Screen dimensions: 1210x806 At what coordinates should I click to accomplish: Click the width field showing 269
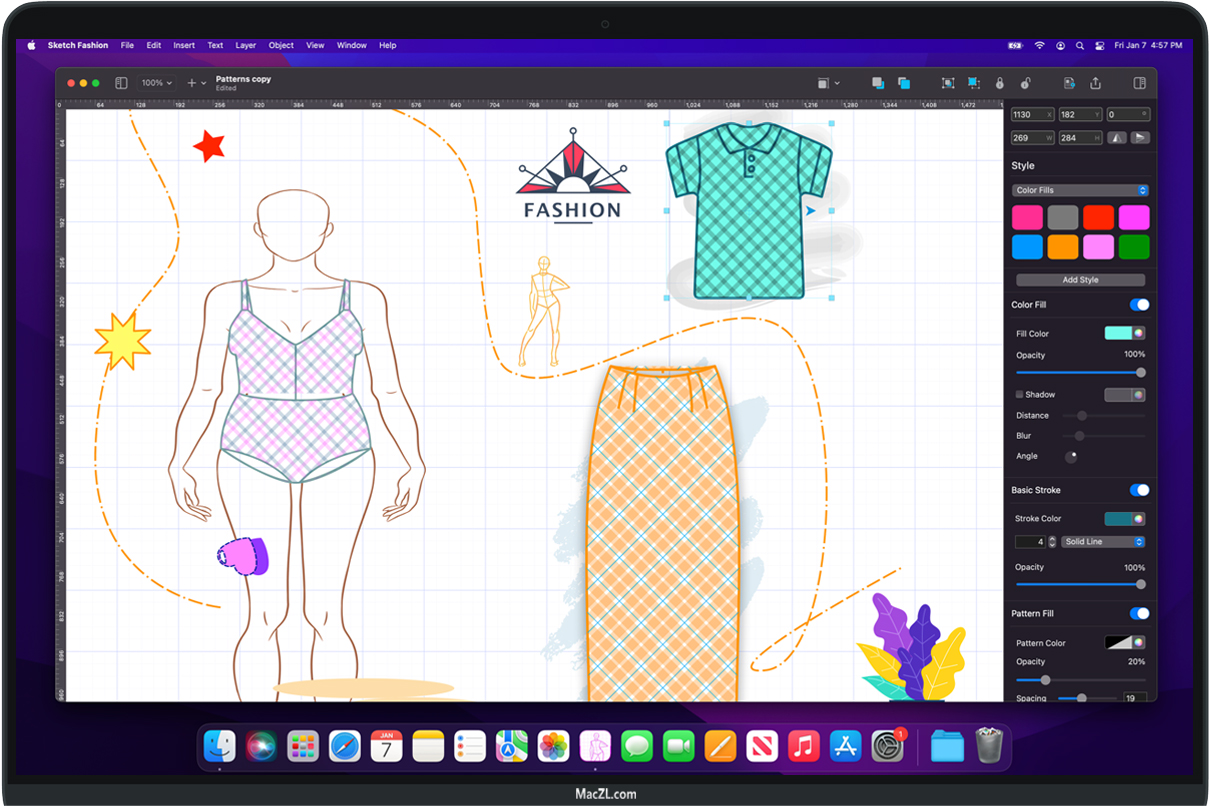[1033, 138]
